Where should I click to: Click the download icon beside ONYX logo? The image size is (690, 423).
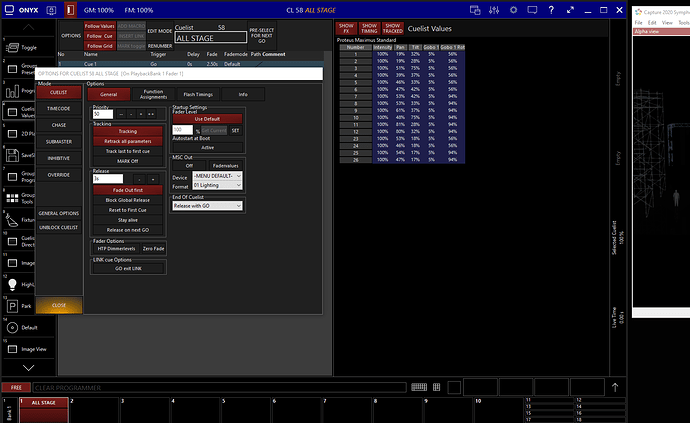tap(51, 10)
